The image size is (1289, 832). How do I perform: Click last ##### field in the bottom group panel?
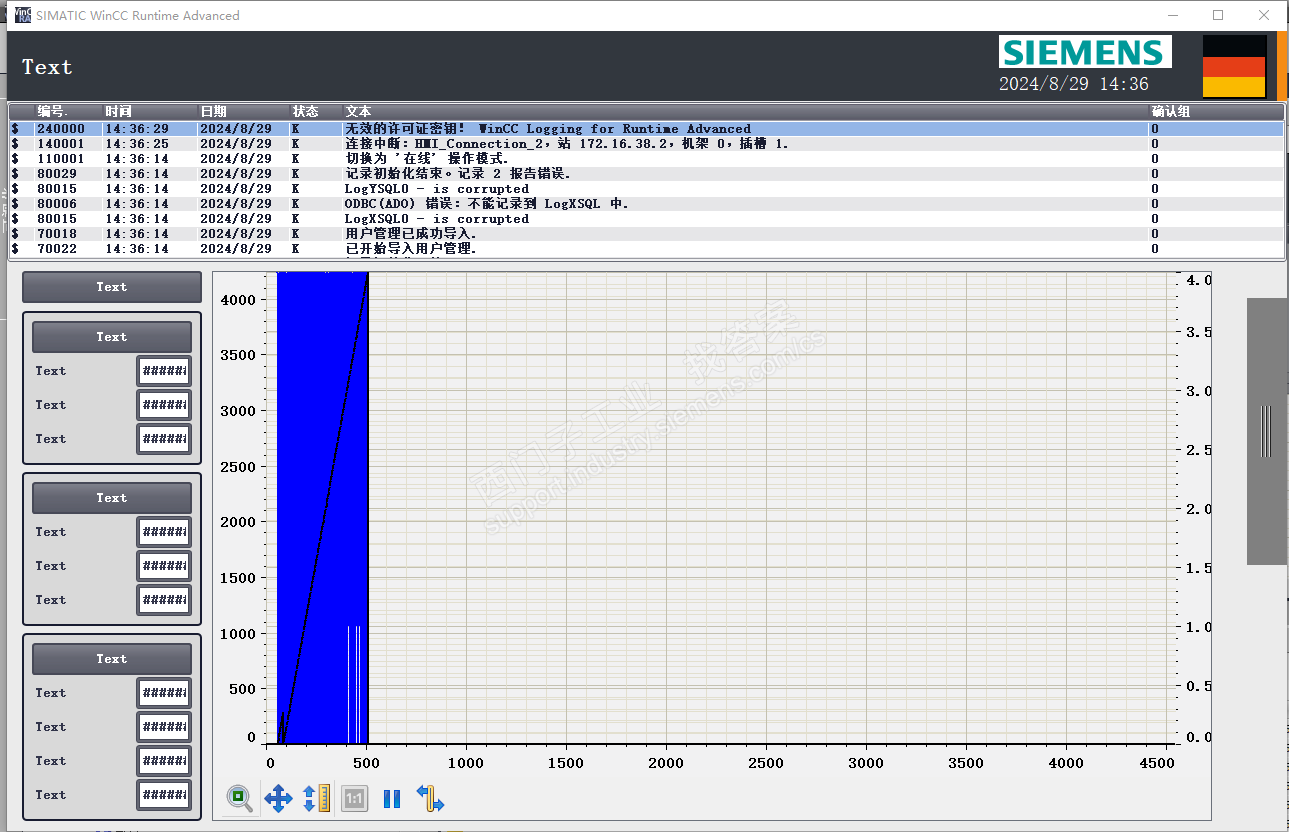164,795
